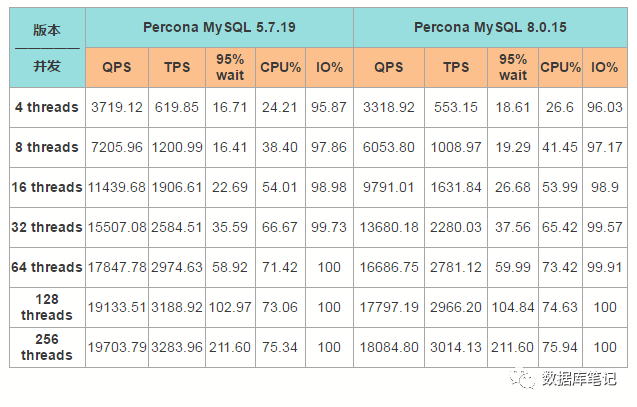Click the 并发 label in the header corner

click(47, 67)
